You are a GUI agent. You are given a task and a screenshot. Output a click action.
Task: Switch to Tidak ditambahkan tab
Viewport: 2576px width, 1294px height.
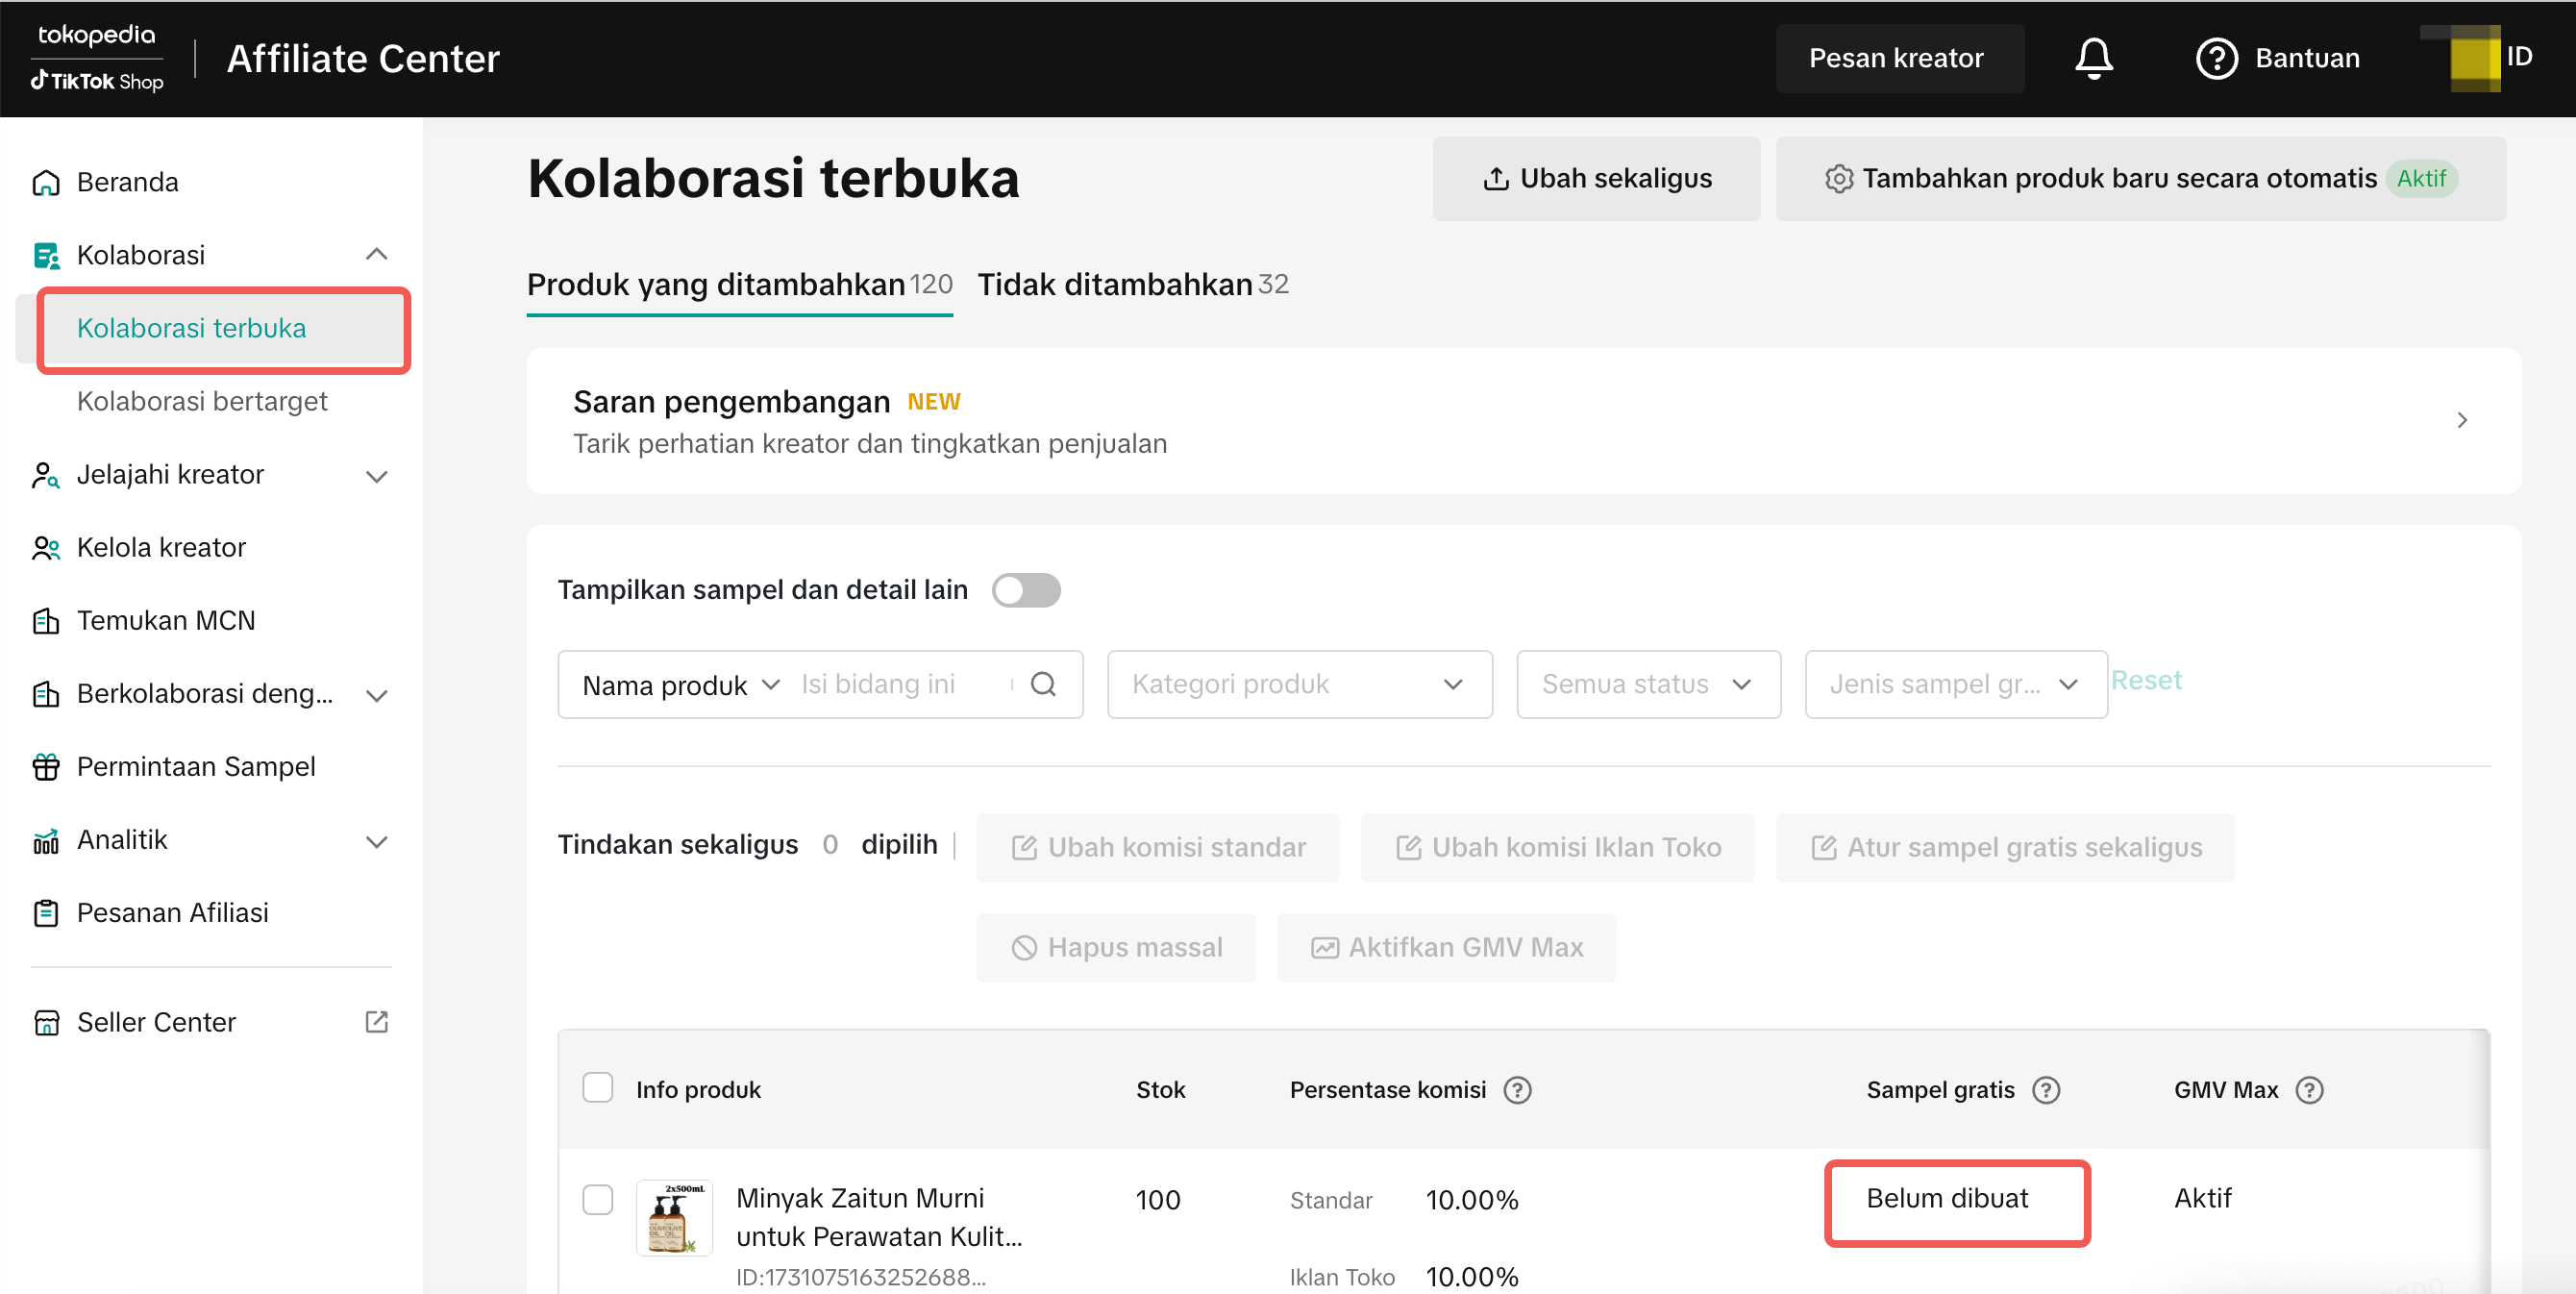[1132, 285]
